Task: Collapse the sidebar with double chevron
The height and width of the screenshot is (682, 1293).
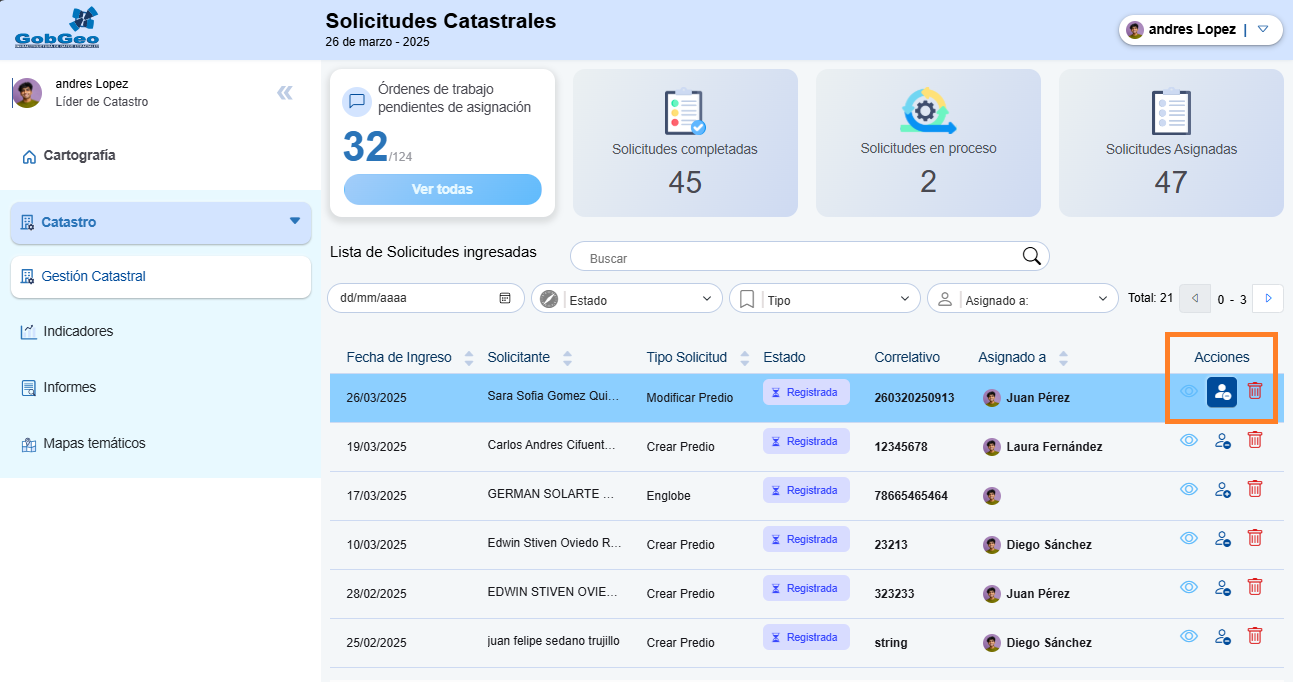Action: pos(285,93)
